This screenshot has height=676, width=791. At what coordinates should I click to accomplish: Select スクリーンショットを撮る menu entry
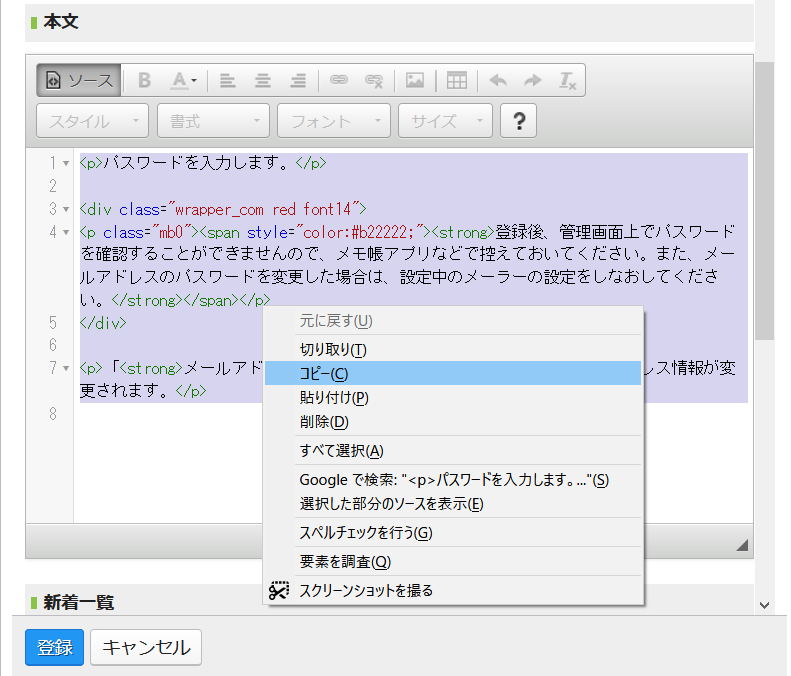click(453, 590)
